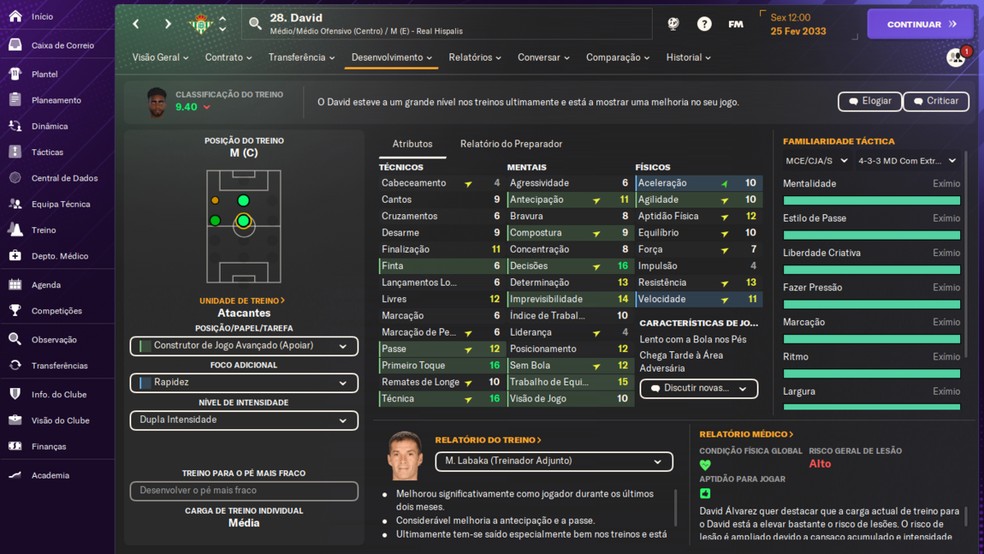Select the central midfield position dot on pitch

click(x=243, y=221)
